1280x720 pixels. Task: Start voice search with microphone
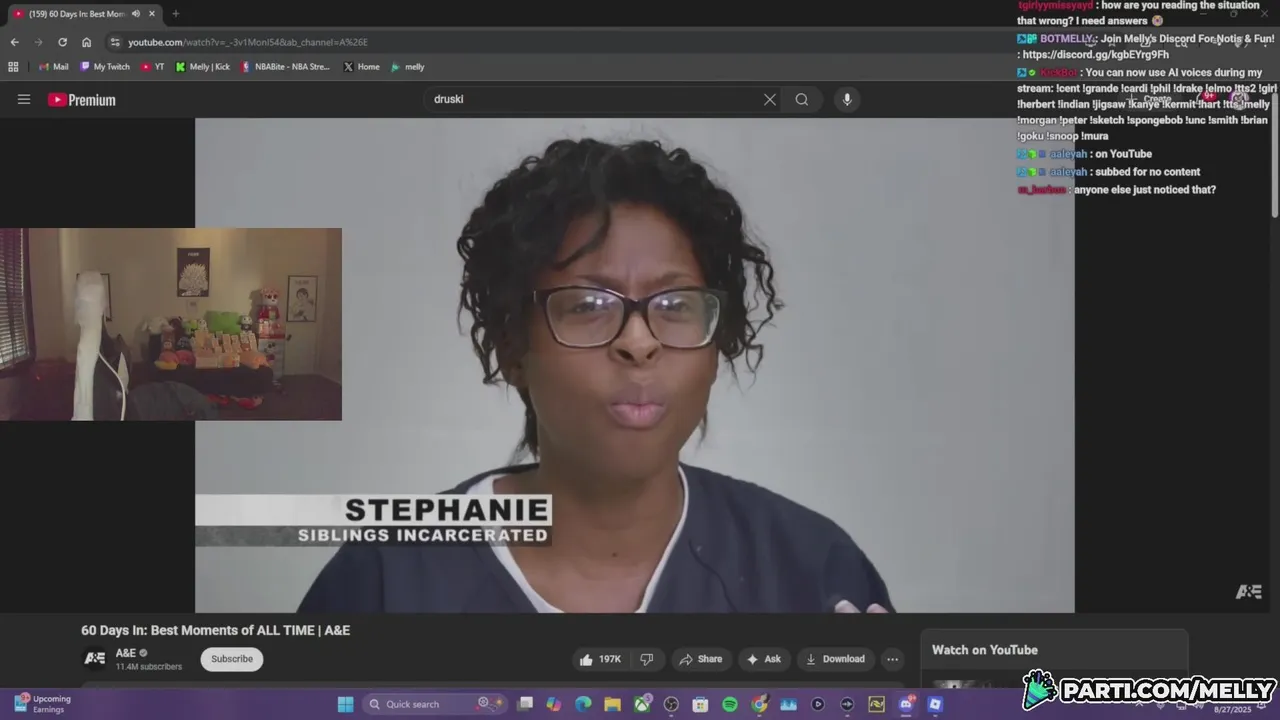tap(847, 99)
